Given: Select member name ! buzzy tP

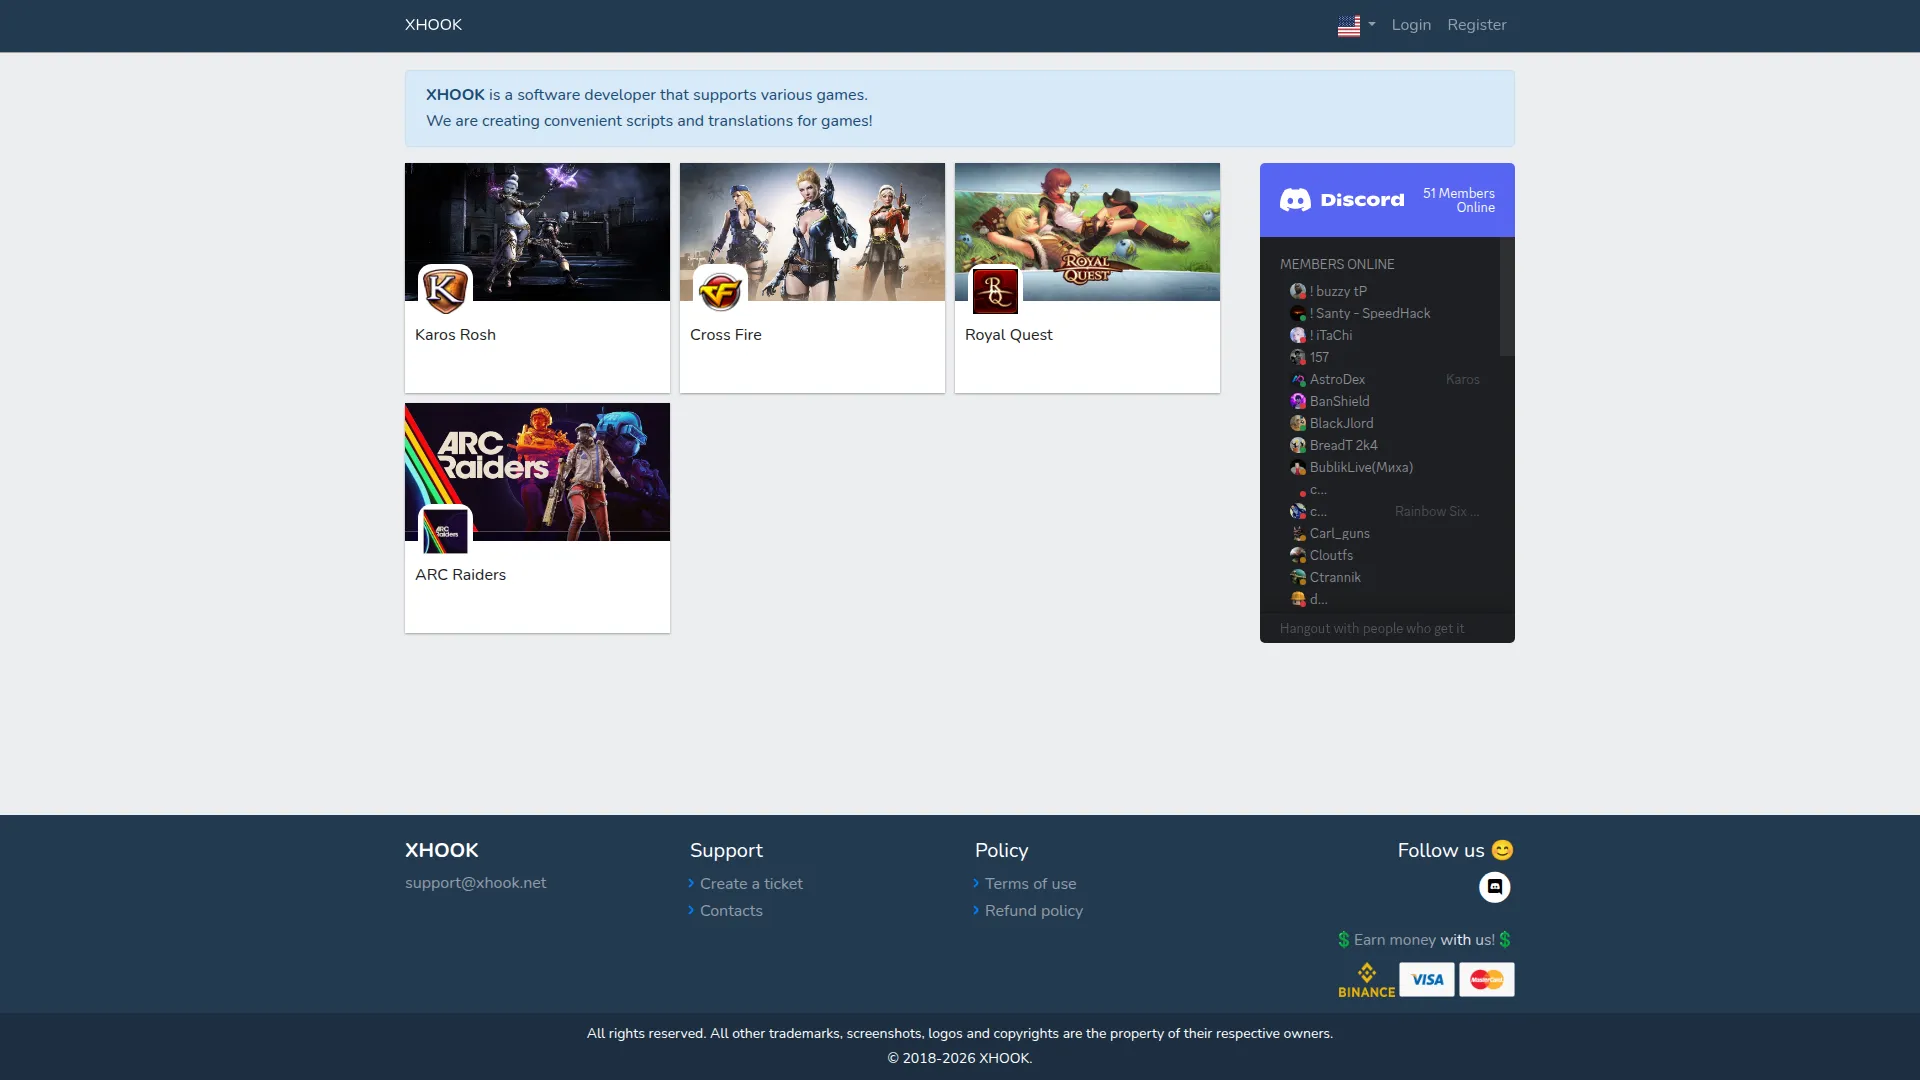Looking at the screenshot, I should tap(1338, 291).
